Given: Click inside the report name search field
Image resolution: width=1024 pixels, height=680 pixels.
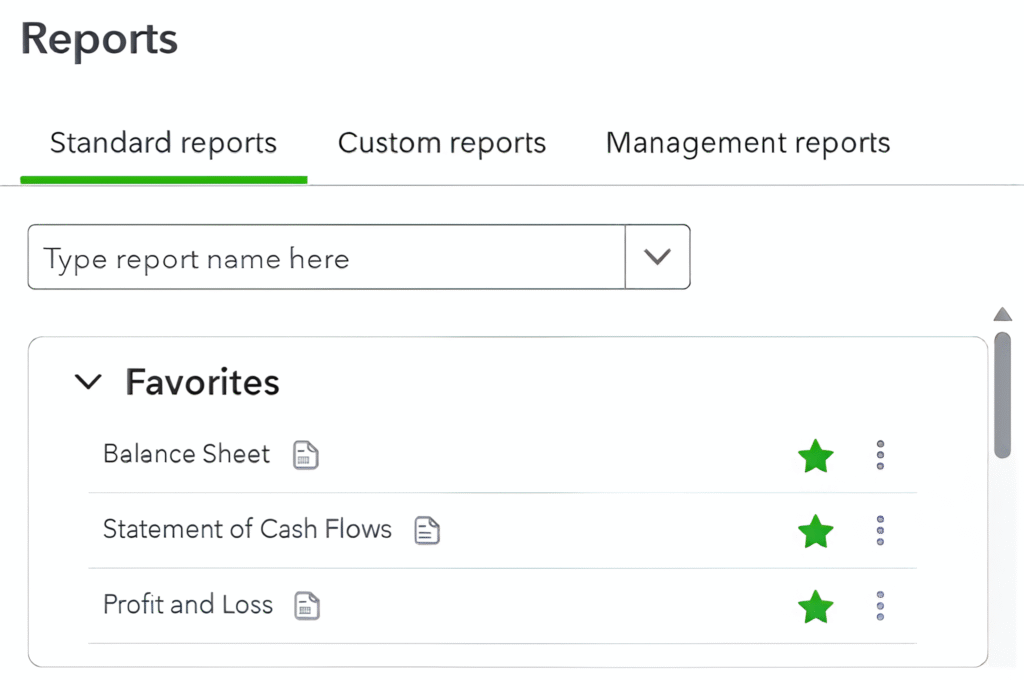Looking at the screenshot, I should (x=300, y=257).
